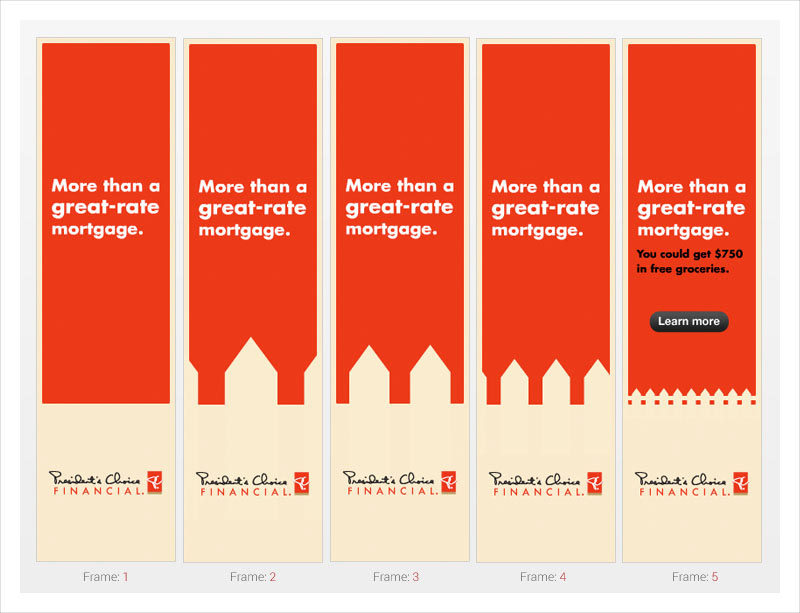
Task: Select the Frame: 4 label
Action: pos(543,577)
